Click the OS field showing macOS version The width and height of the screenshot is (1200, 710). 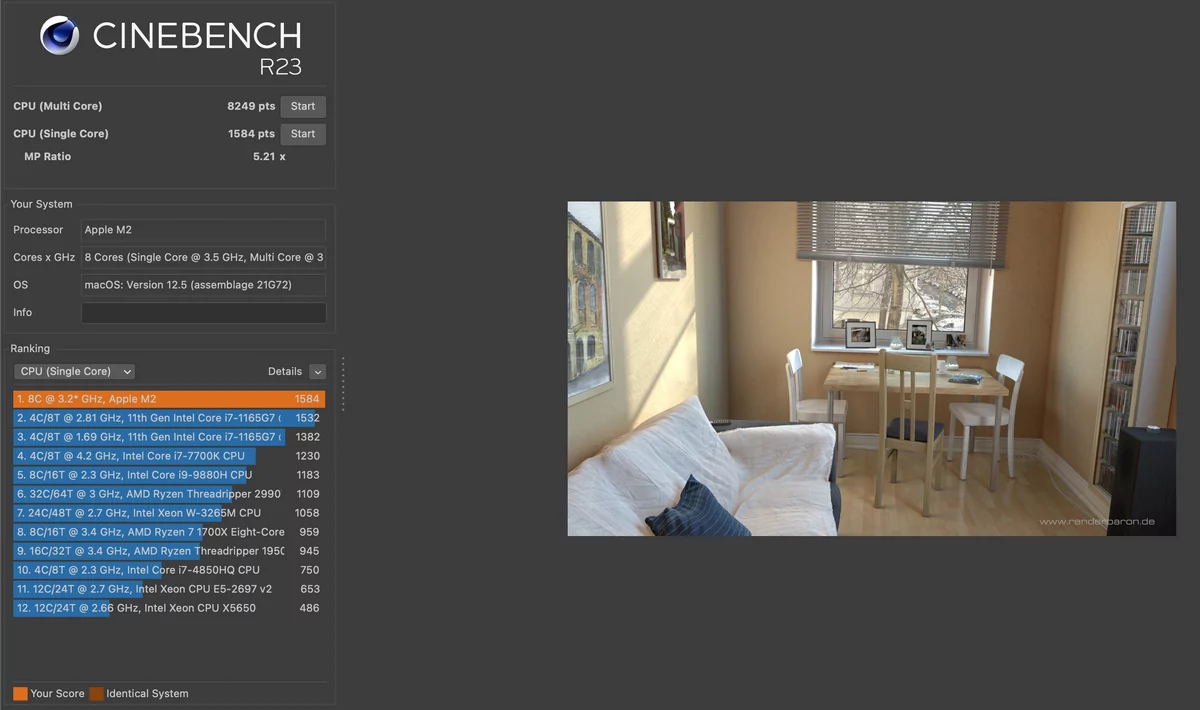(203, 285)
